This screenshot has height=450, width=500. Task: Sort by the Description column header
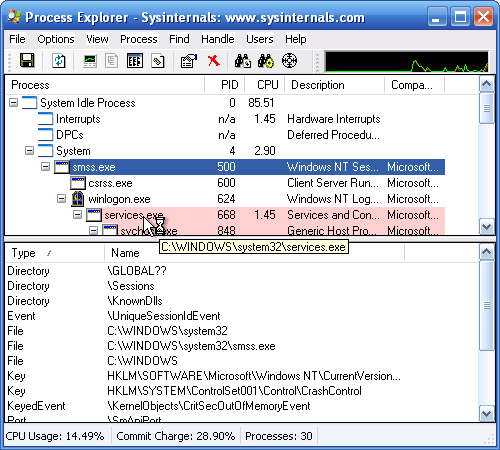click(x=334, y=85)
